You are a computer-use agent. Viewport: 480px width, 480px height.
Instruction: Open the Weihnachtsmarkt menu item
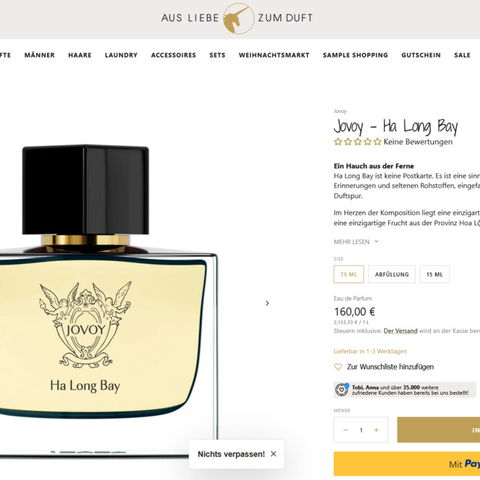[274, 55]
